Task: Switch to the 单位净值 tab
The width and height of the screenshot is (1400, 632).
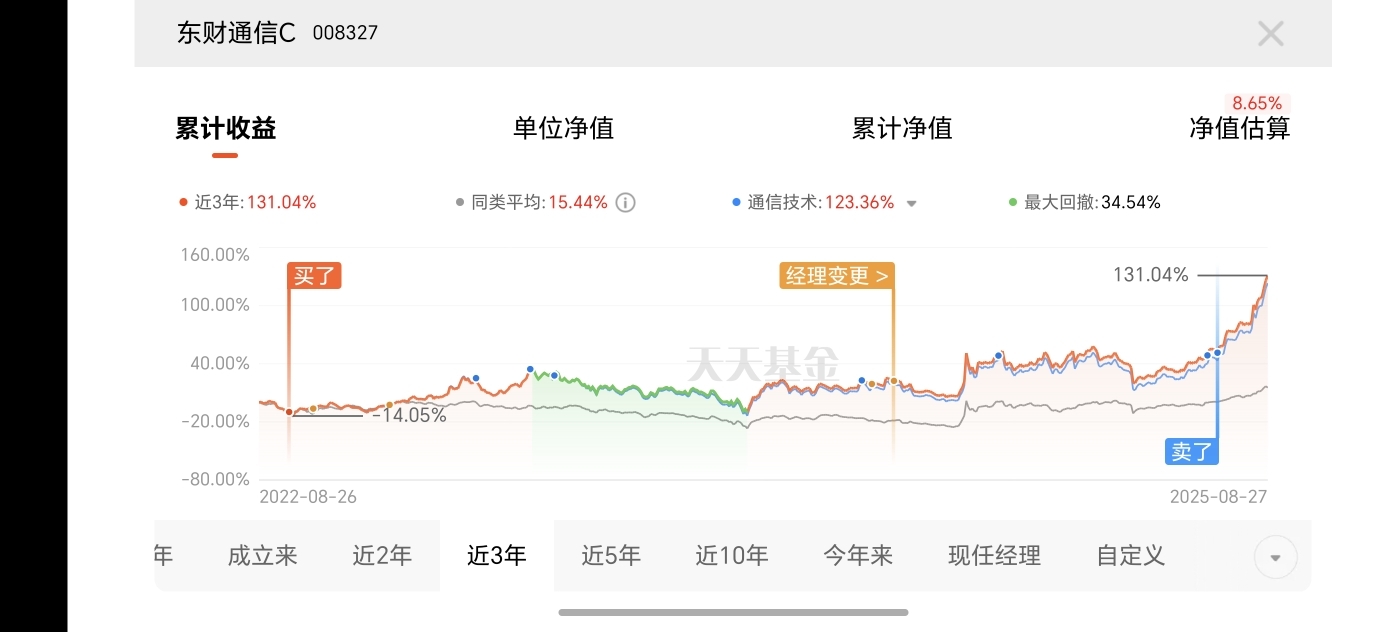Action: 563,128
